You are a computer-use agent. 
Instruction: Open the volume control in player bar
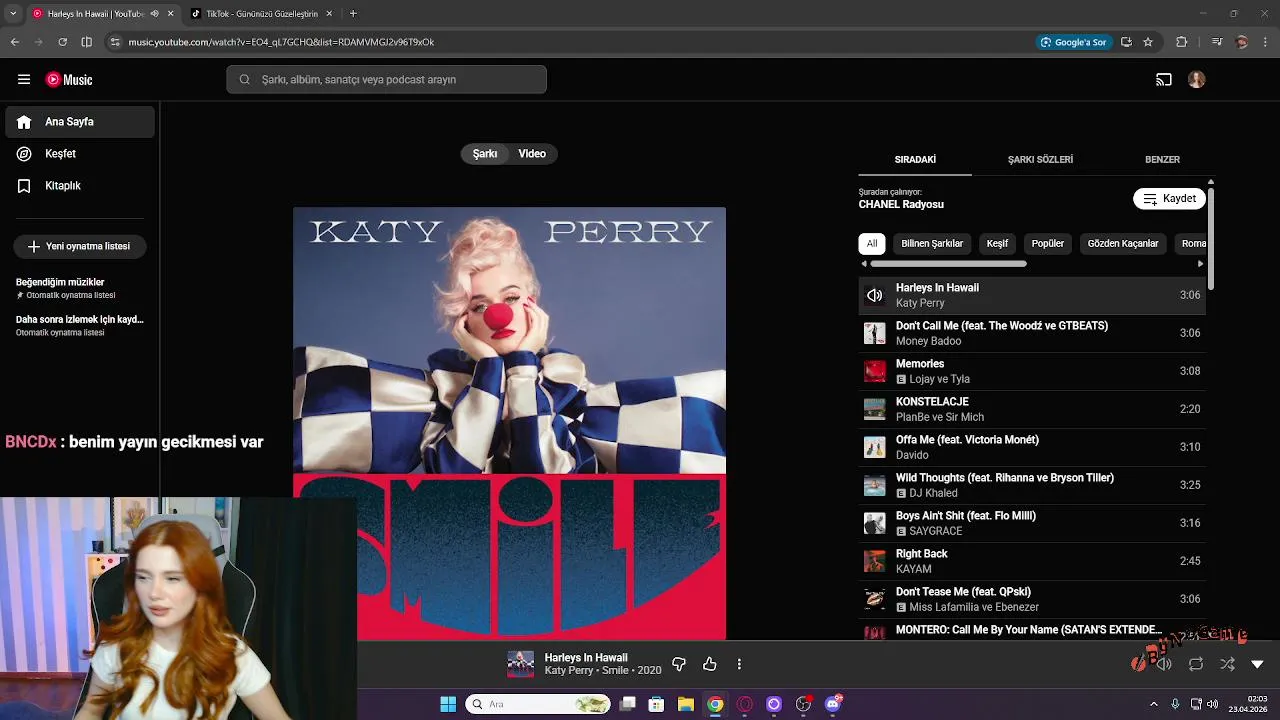1164,664
